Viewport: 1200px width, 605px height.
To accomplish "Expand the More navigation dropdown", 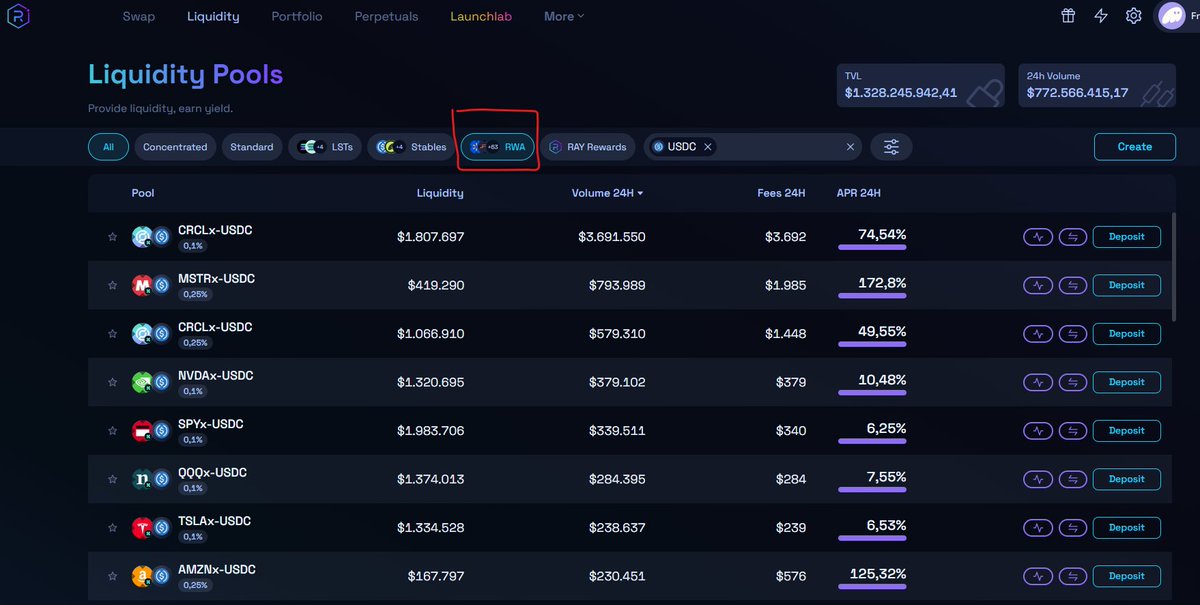I will point(564,16).
